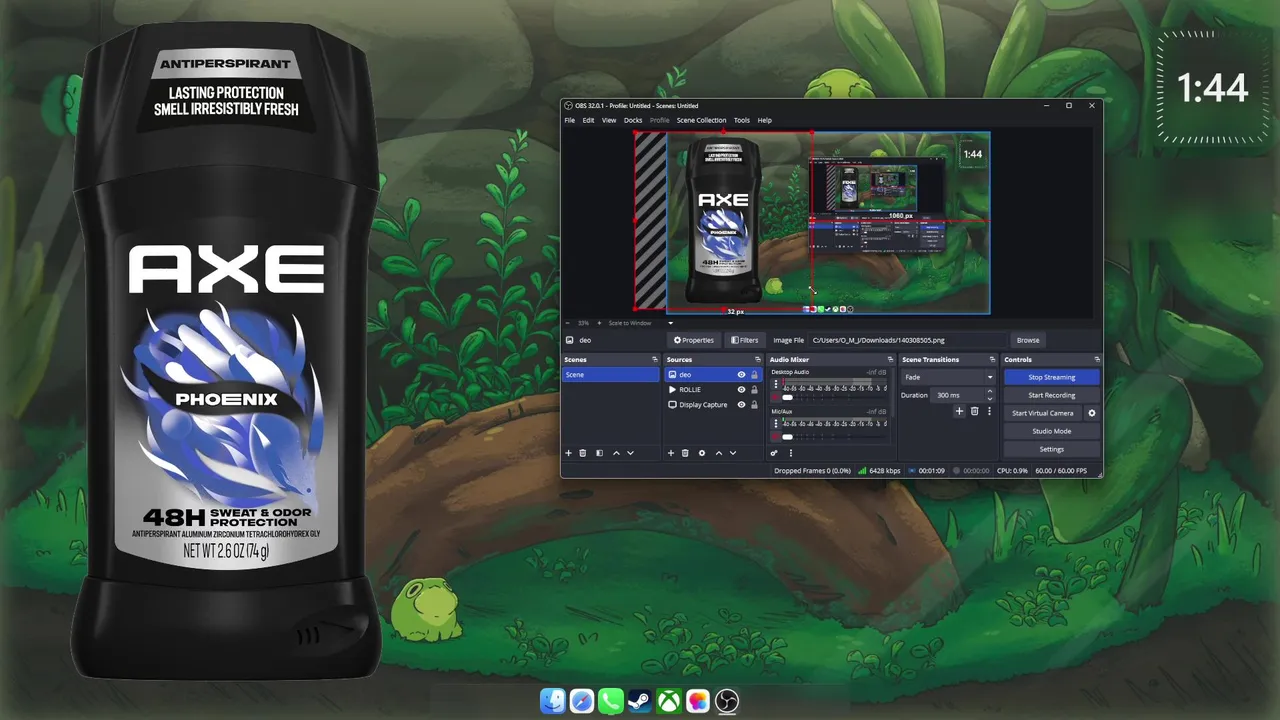1280x720 pixels.
Task: Click Browse for image file
Action: point(1028,340)
